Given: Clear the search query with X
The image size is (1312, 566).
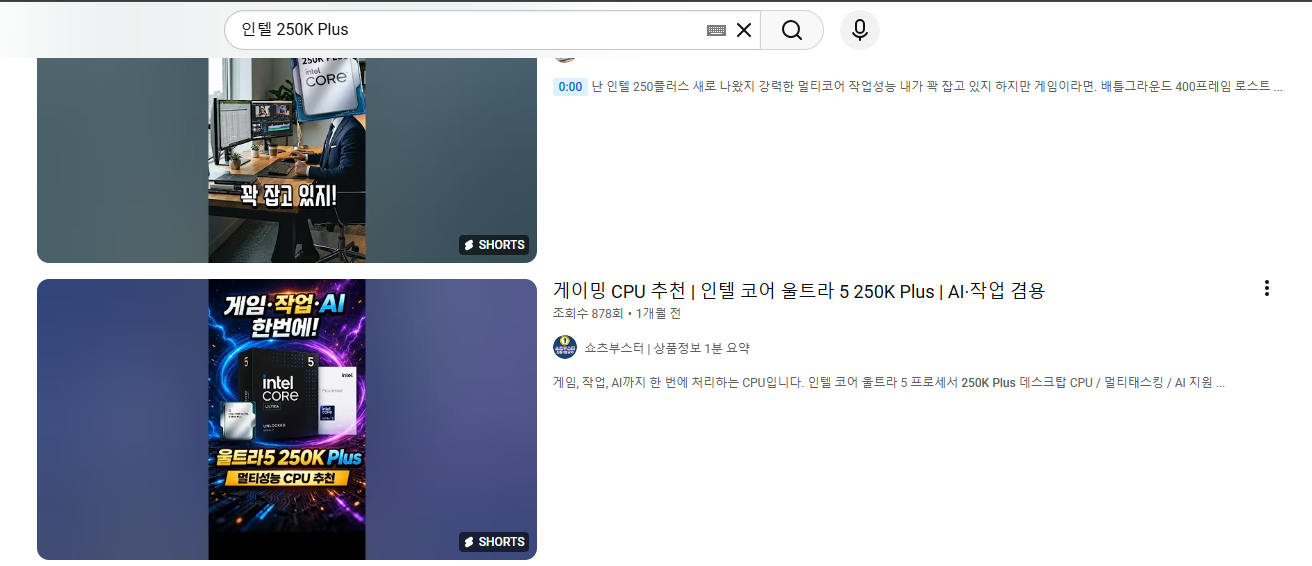Looking at the screenshot, I should point(744,30).
